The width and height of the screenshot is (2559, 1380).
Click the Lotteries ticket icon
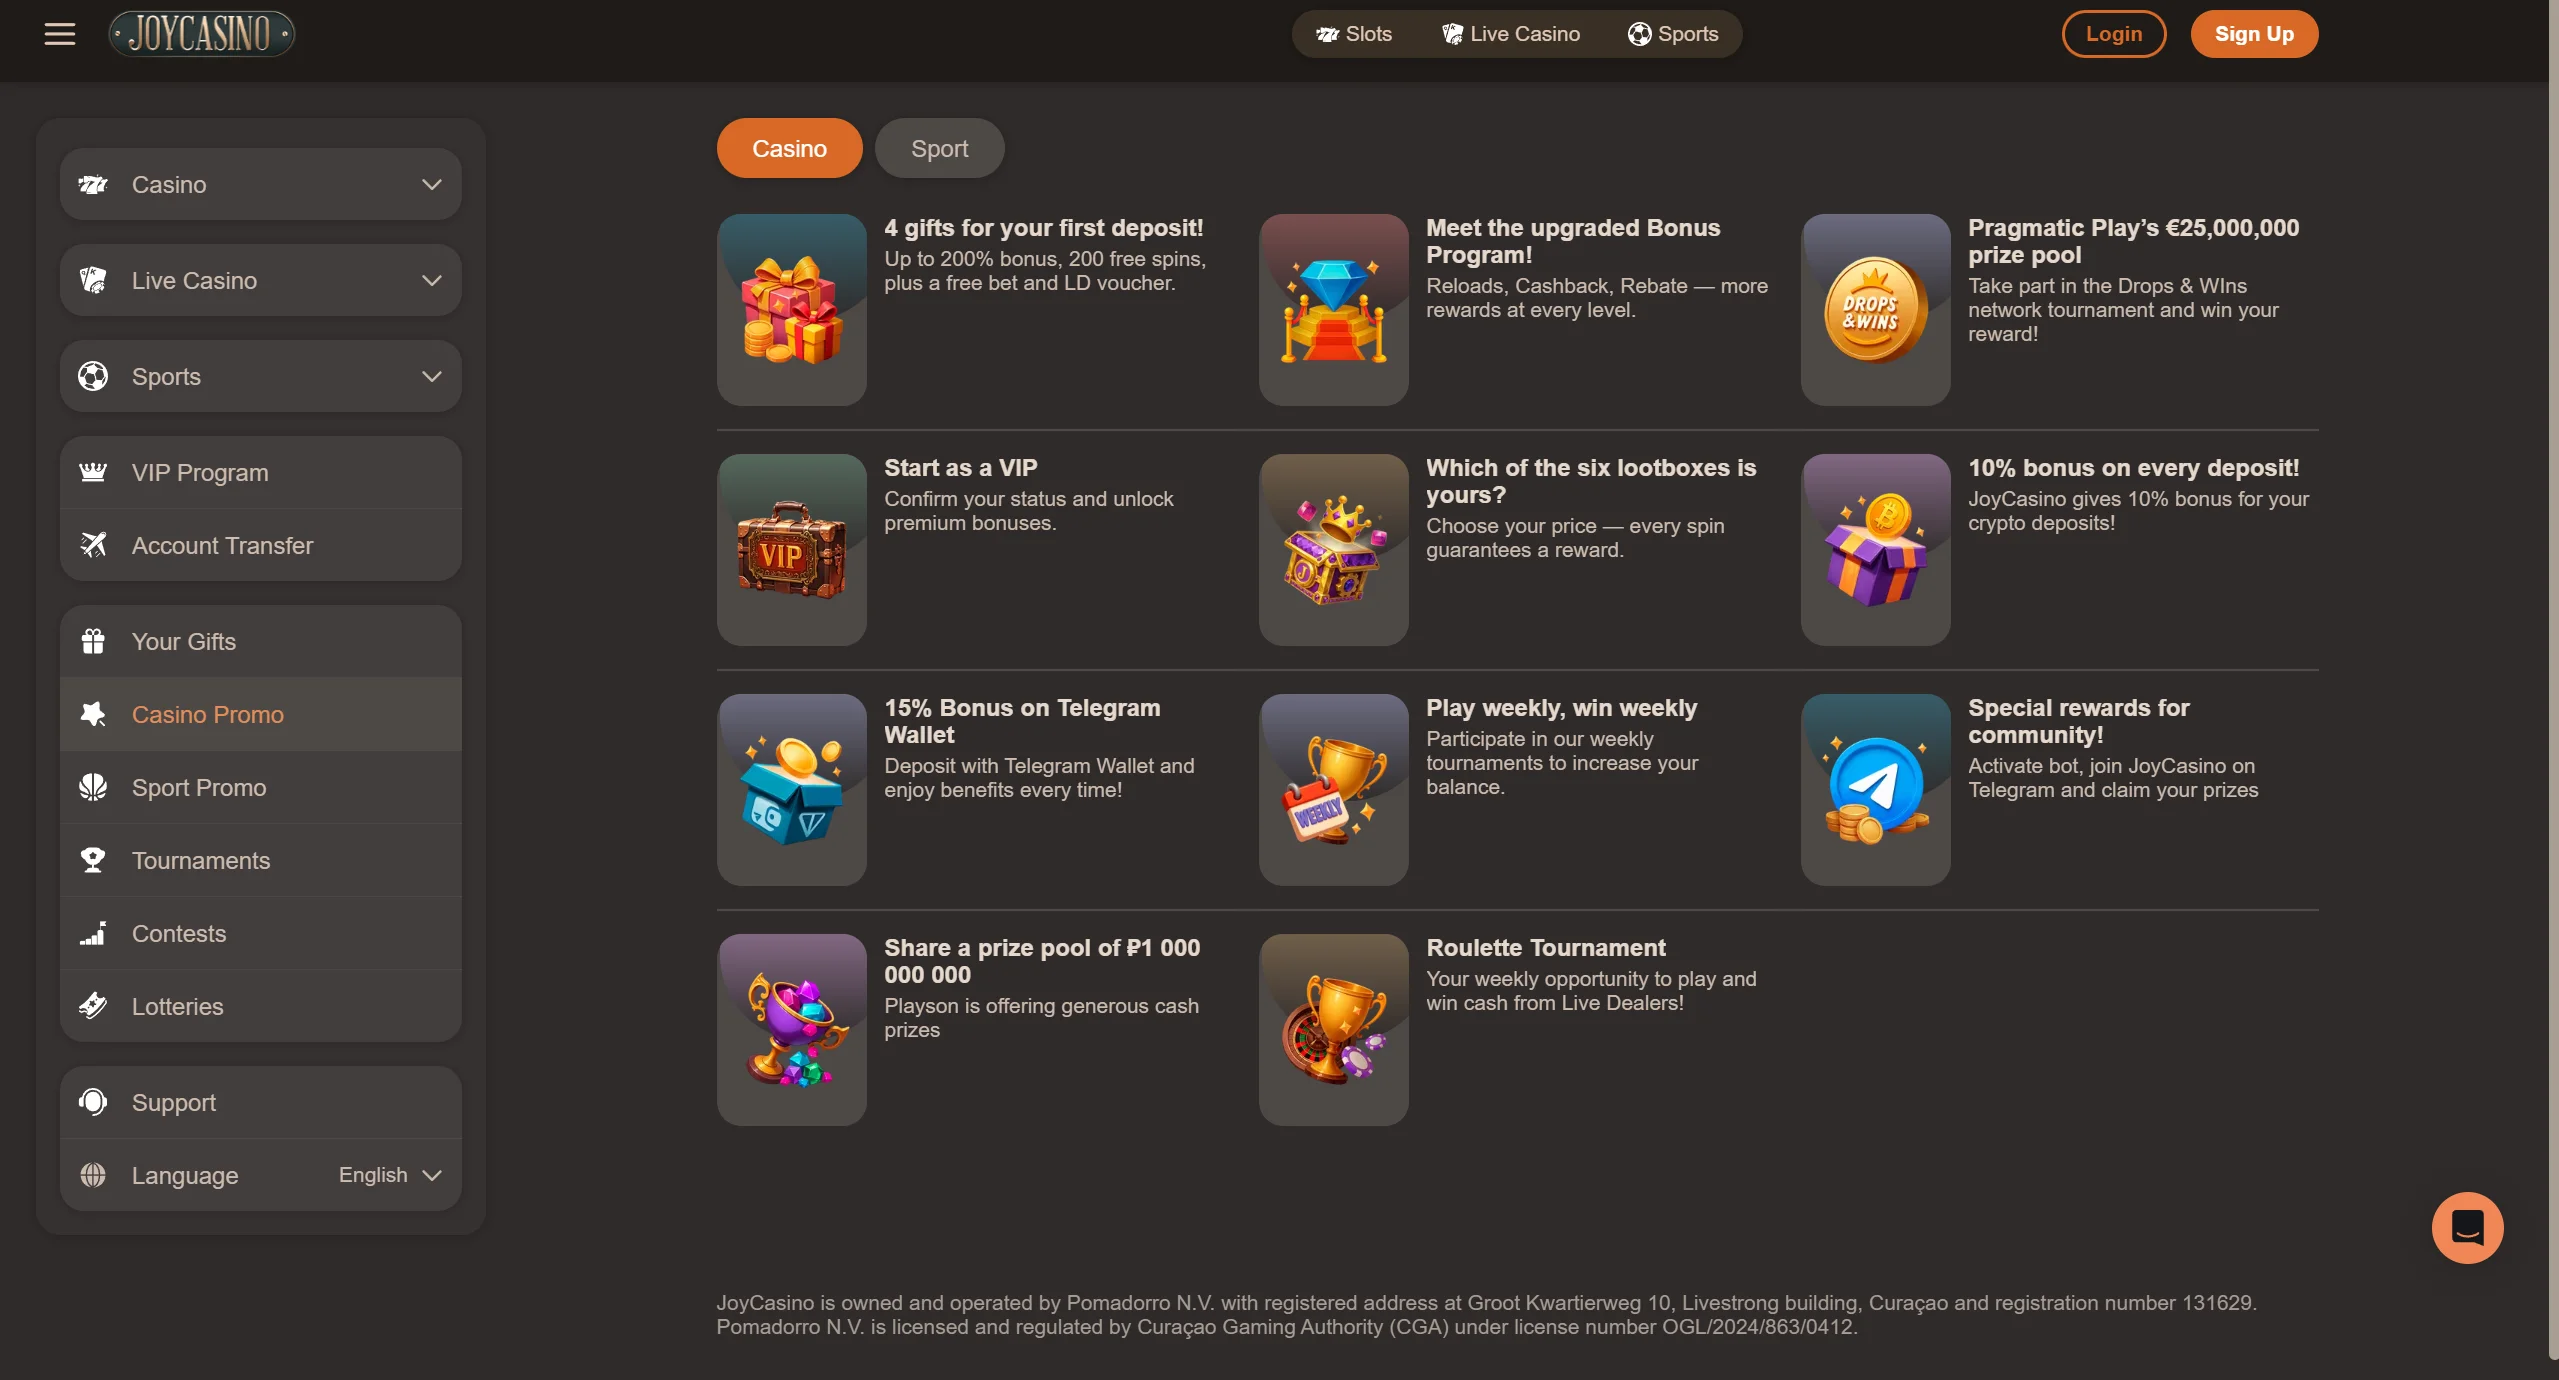point(93,1006)
